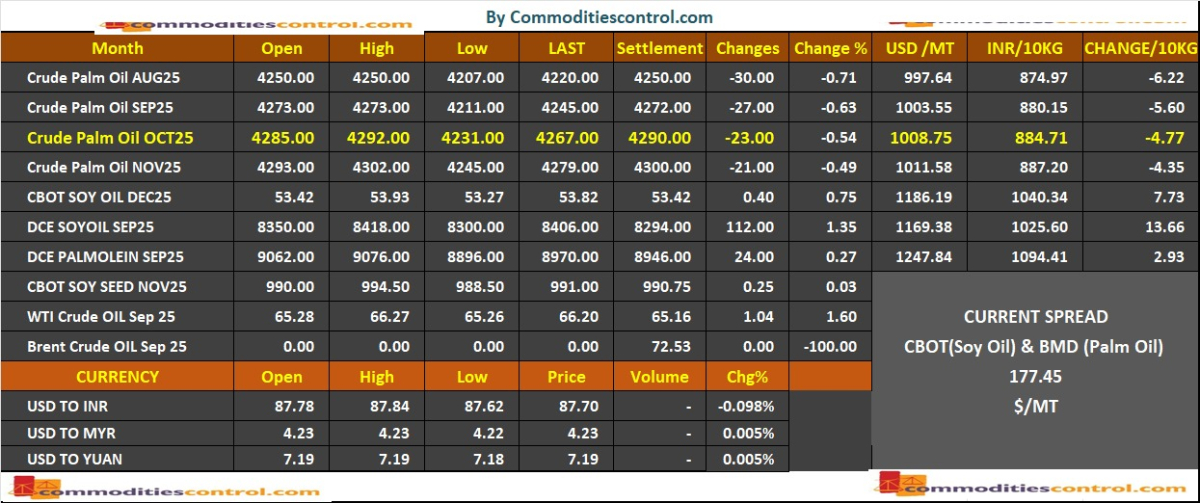Click the CURRENCY section header
The image size is (1200, 503).
coord(117,377)
